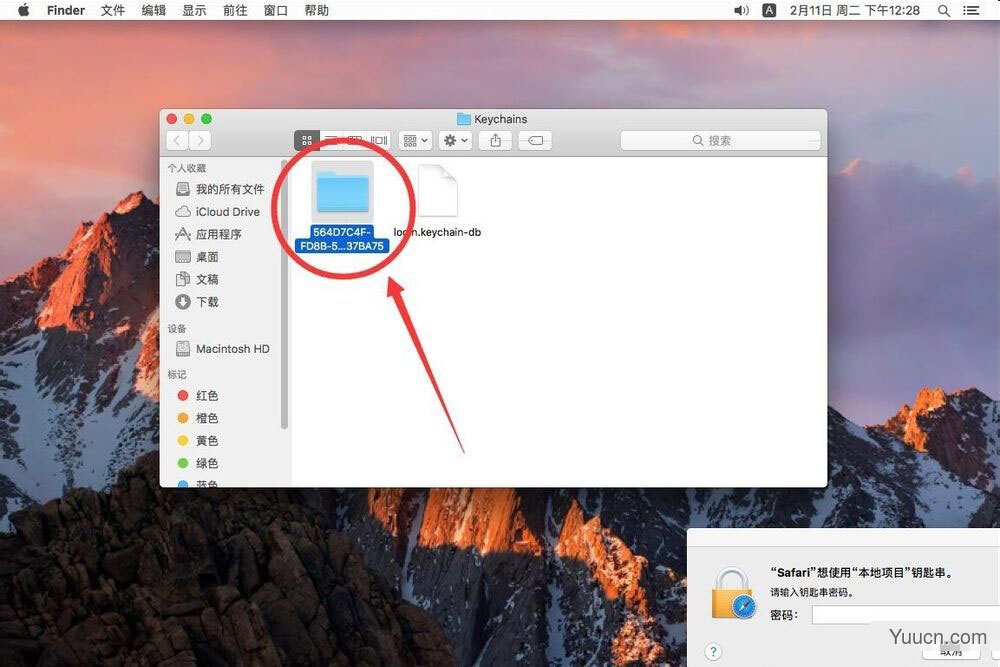Click the sidebar scrollbar in Finder
Screen dimensions: 1000x667
click(x=284, y=293)
